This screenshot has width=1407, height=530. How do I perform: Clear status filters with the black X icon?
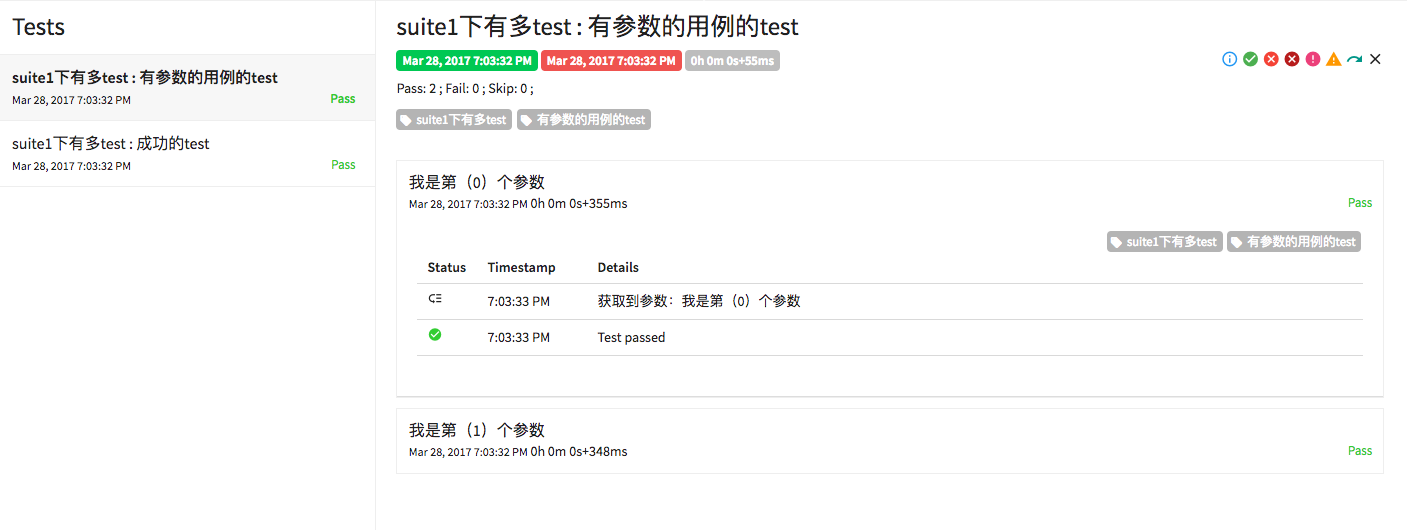coord(1375,60)
